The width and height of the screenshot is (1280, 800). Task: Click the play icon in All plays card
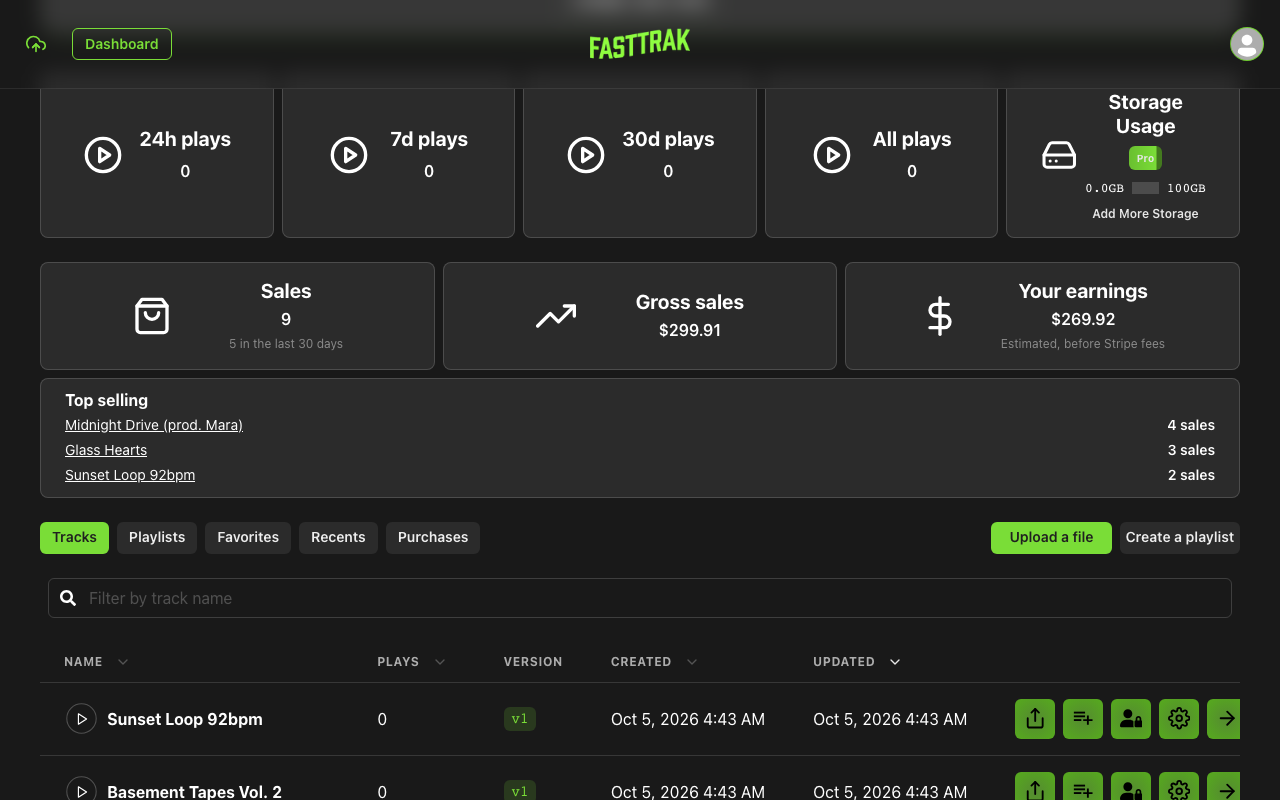tap(832, 155)
